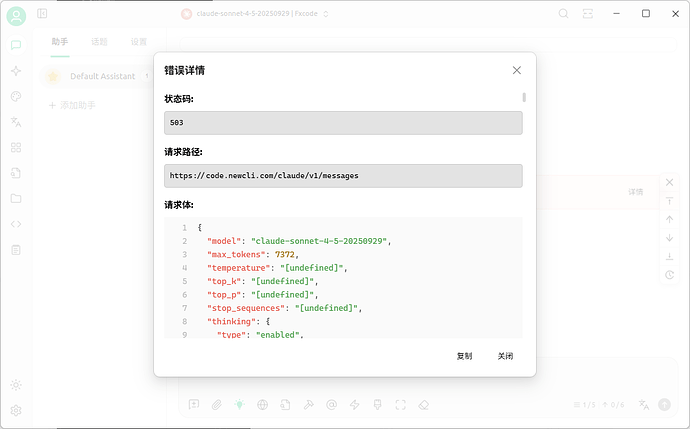This screenshot has height=429, width=690.
Task: Click the knowledge base input toolbar icon
Action: click(x=286, y=405)
